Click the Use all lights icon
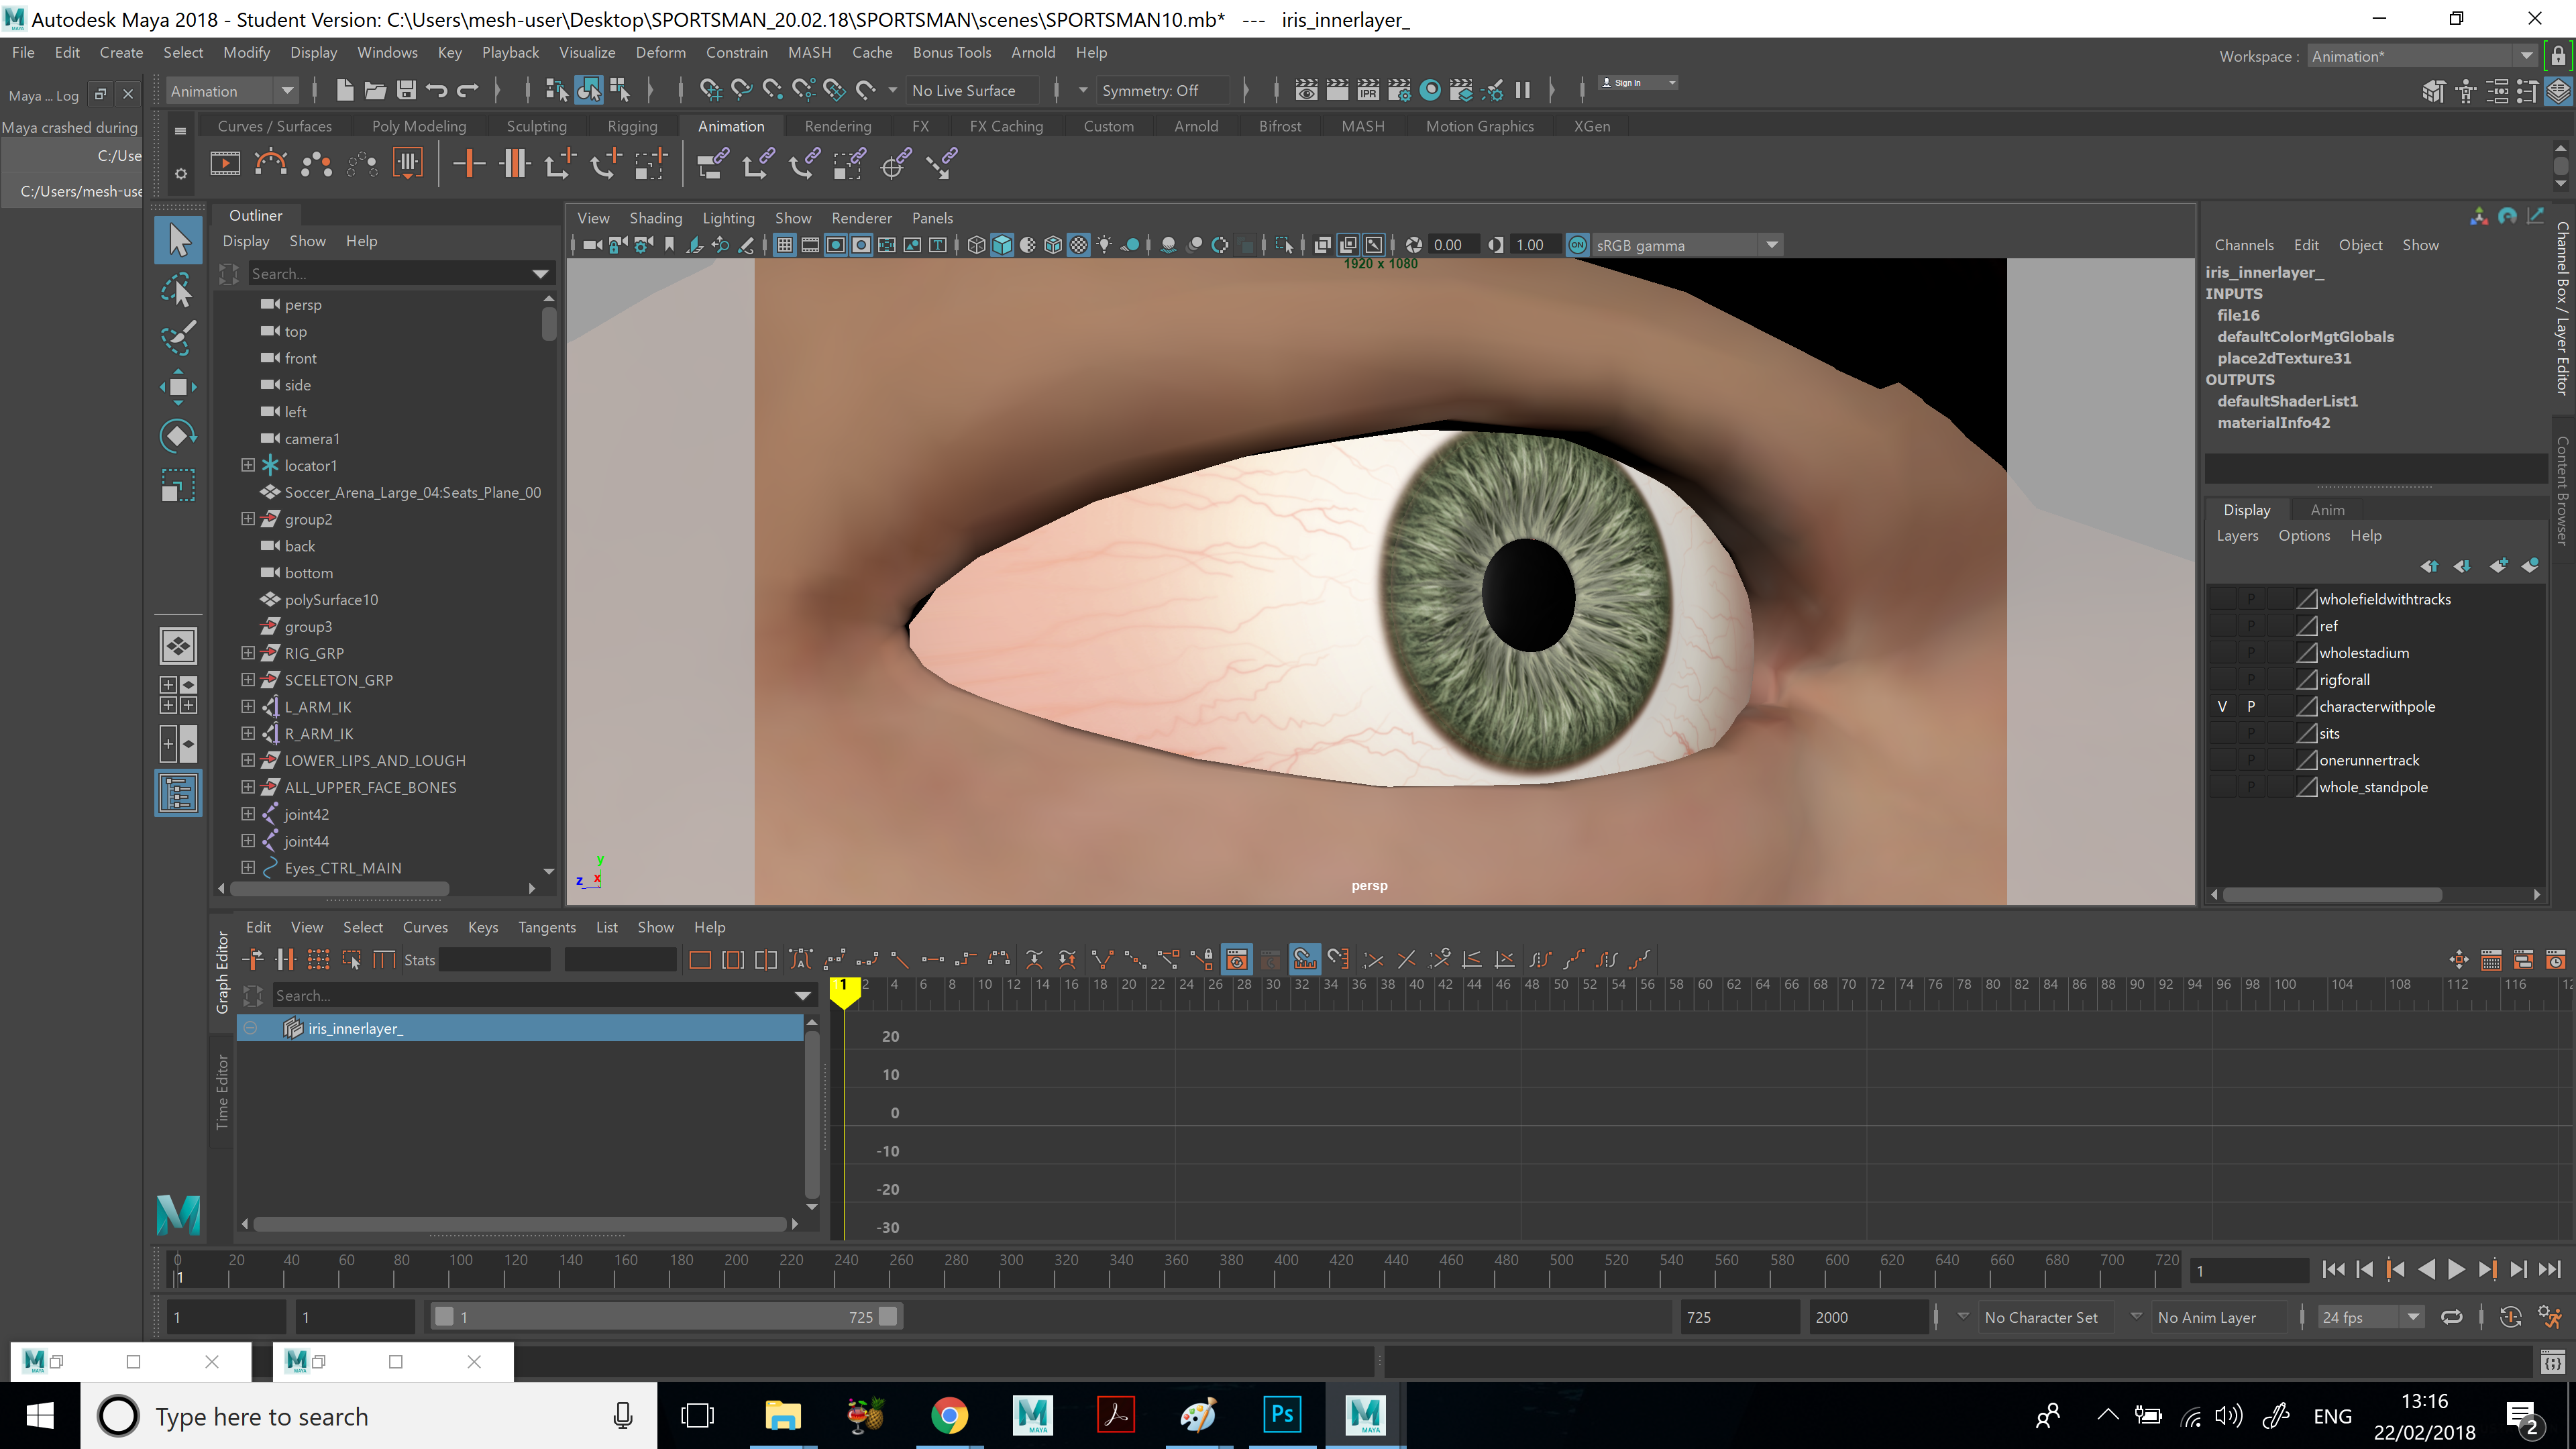2576x1449 pixels. [1104, 245]
